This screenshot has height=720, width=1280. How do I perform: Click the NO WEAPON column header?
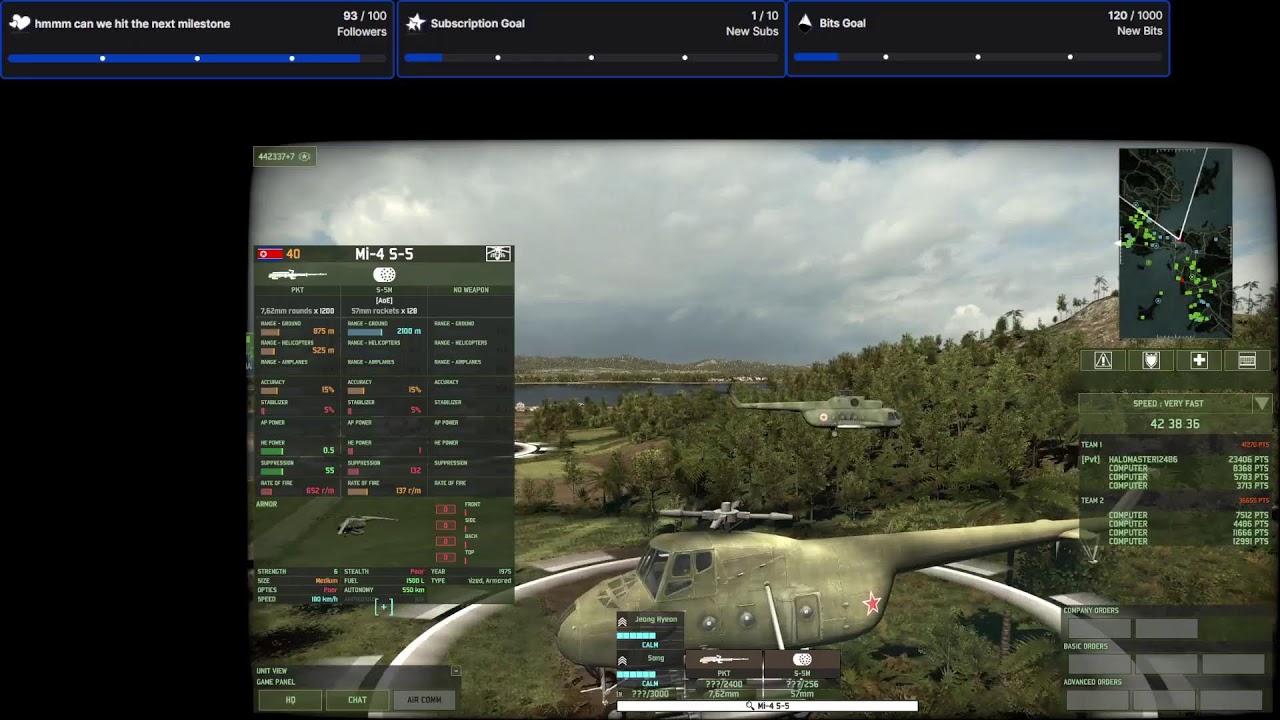(471, 290)
